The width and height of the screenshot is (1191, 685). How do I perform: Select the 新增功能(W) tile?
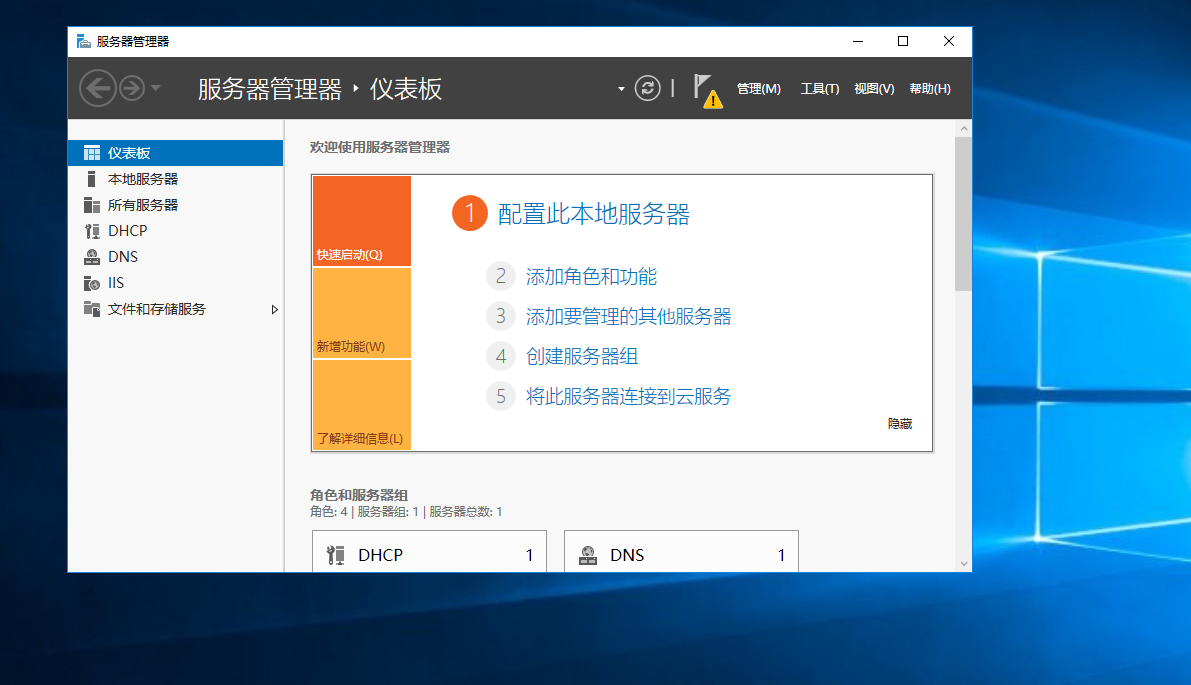362,313
